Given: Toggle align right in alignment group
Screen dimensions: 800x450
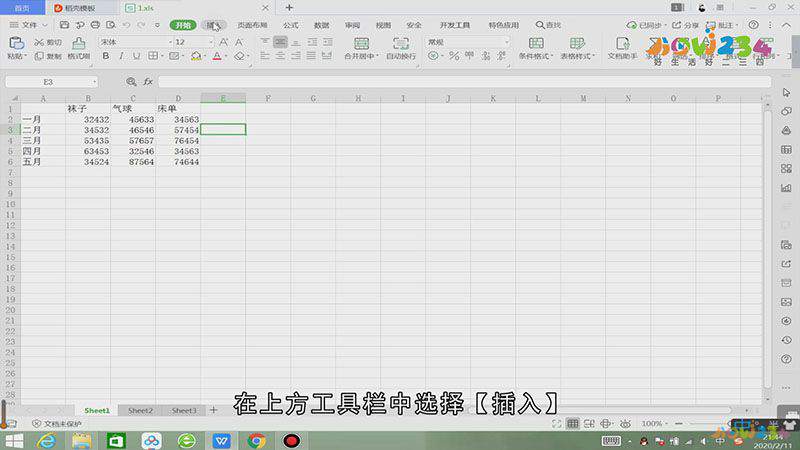Looking at the screenshot, I should [296, 56].
